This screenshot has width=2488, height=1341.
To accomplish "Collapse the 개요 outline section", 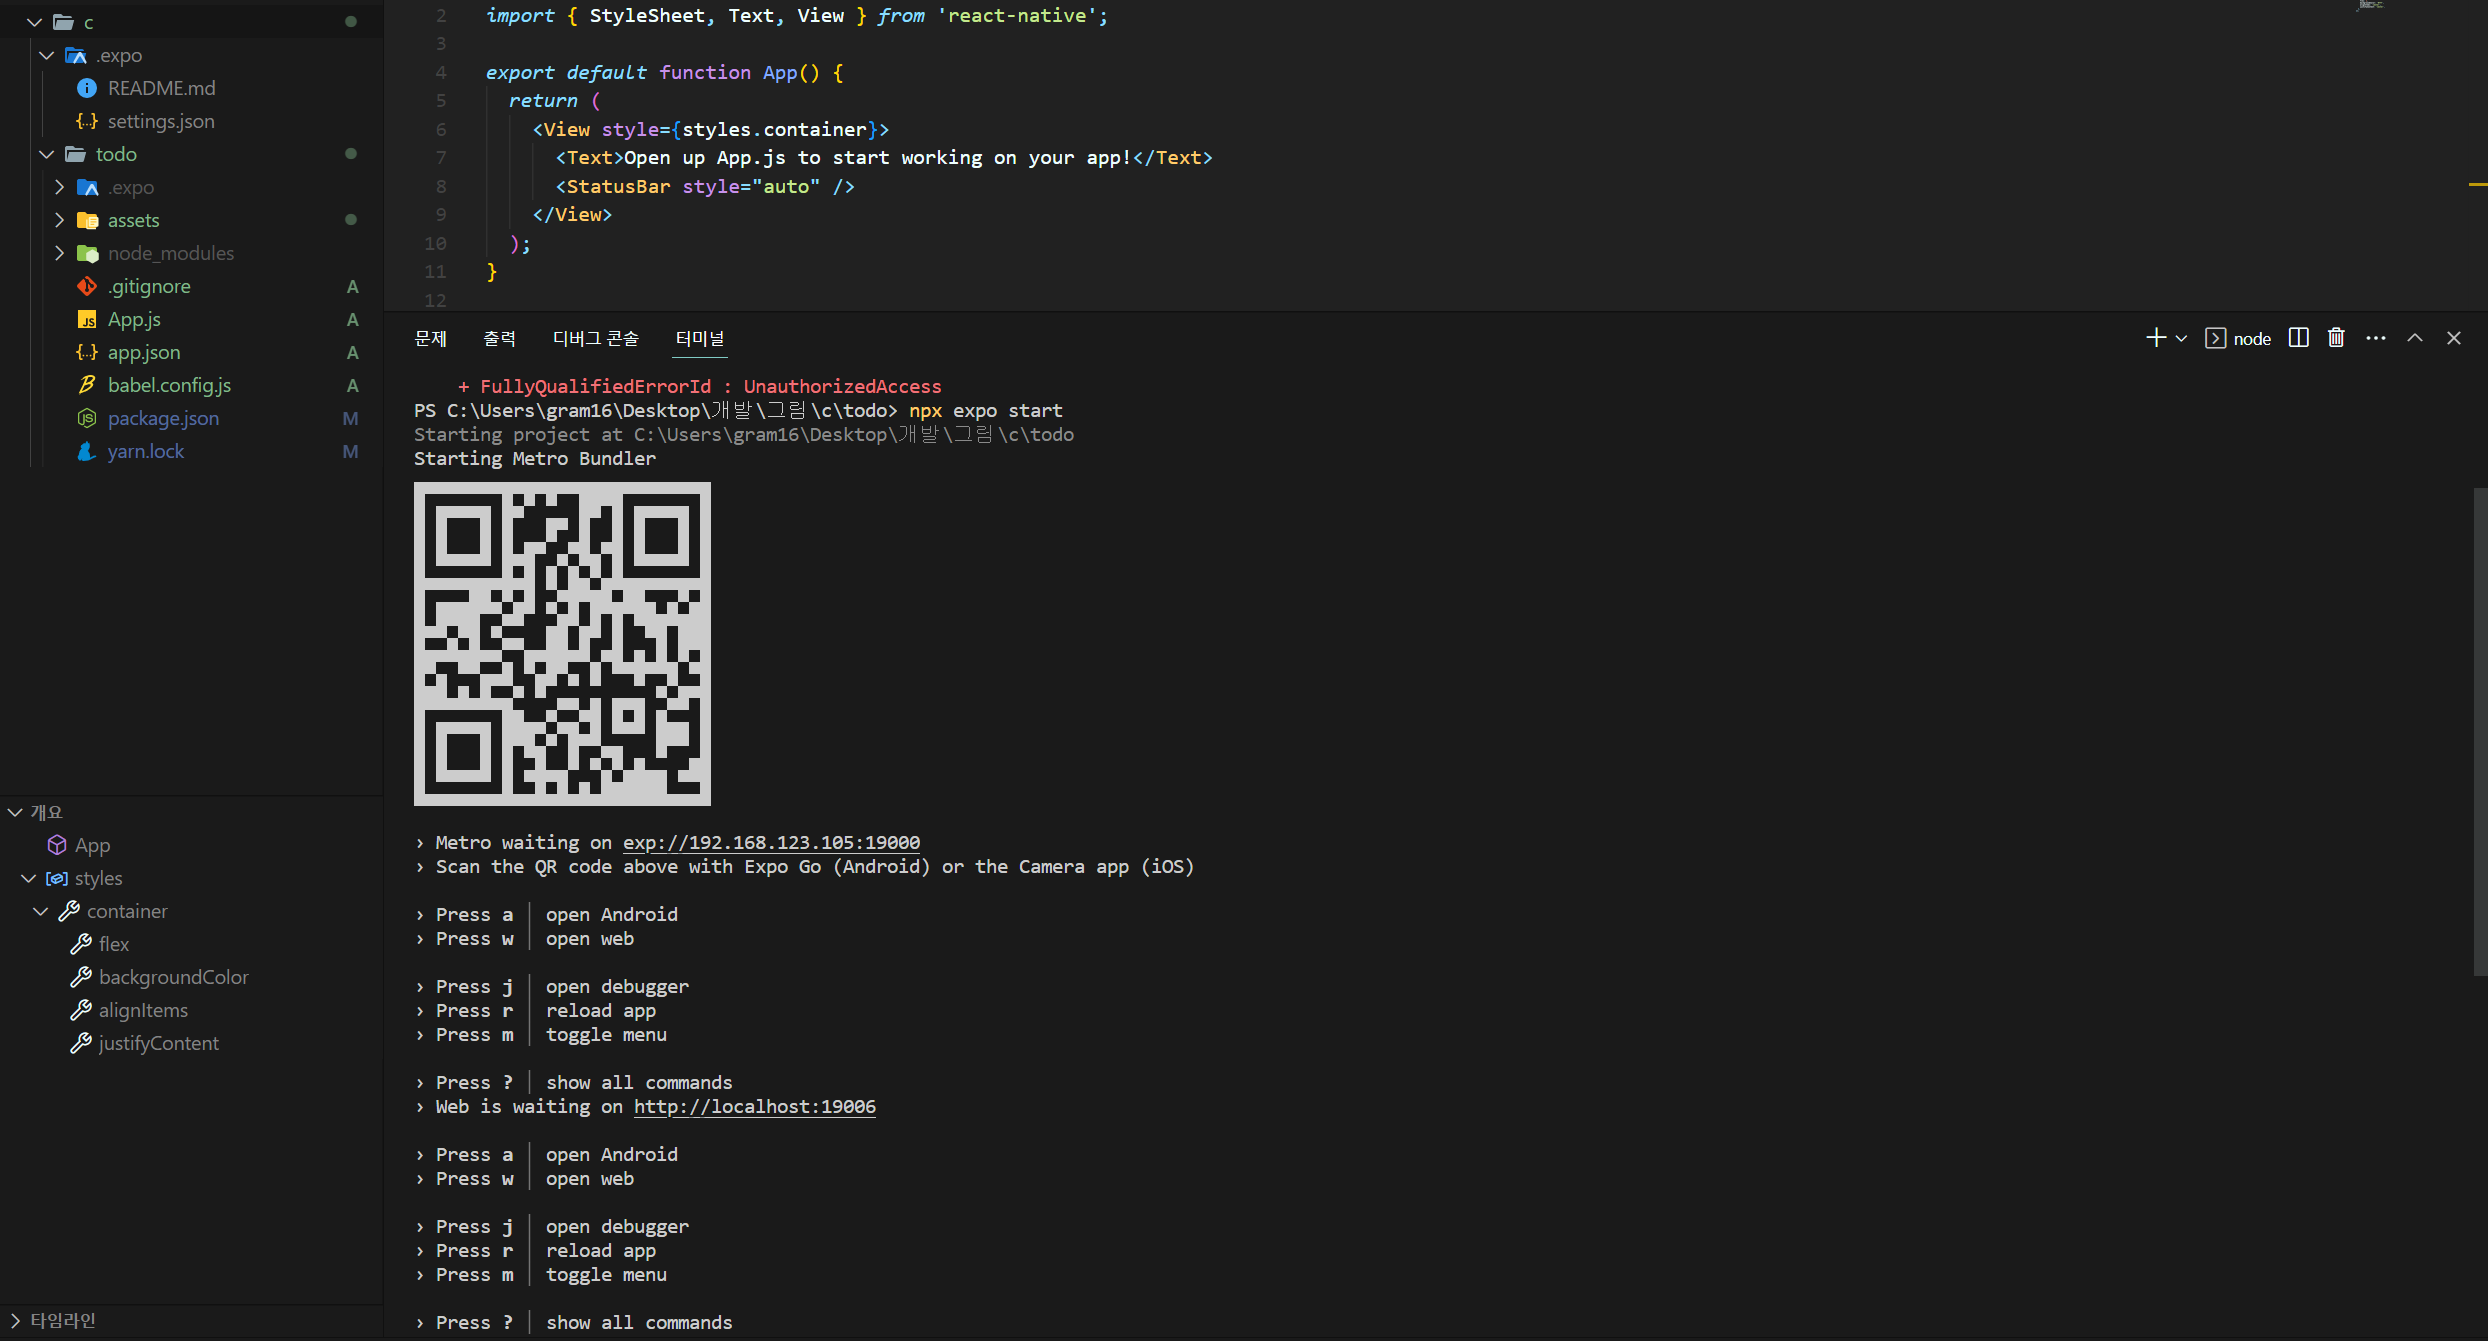I will tap(15, 812).
